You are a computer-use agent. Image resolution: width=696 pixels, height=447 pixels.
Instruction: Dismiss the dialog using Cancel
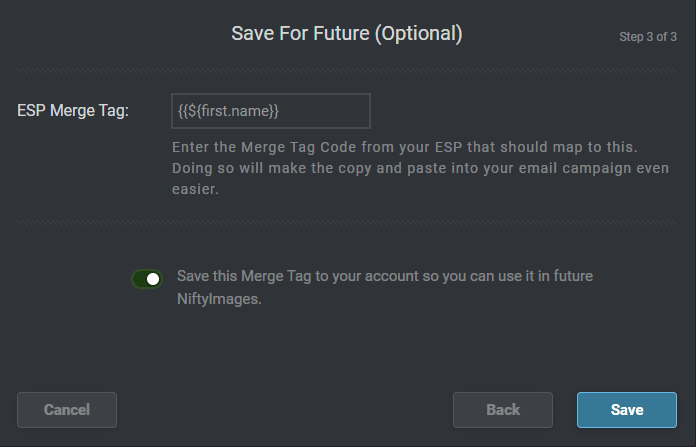tap(67, 410)
